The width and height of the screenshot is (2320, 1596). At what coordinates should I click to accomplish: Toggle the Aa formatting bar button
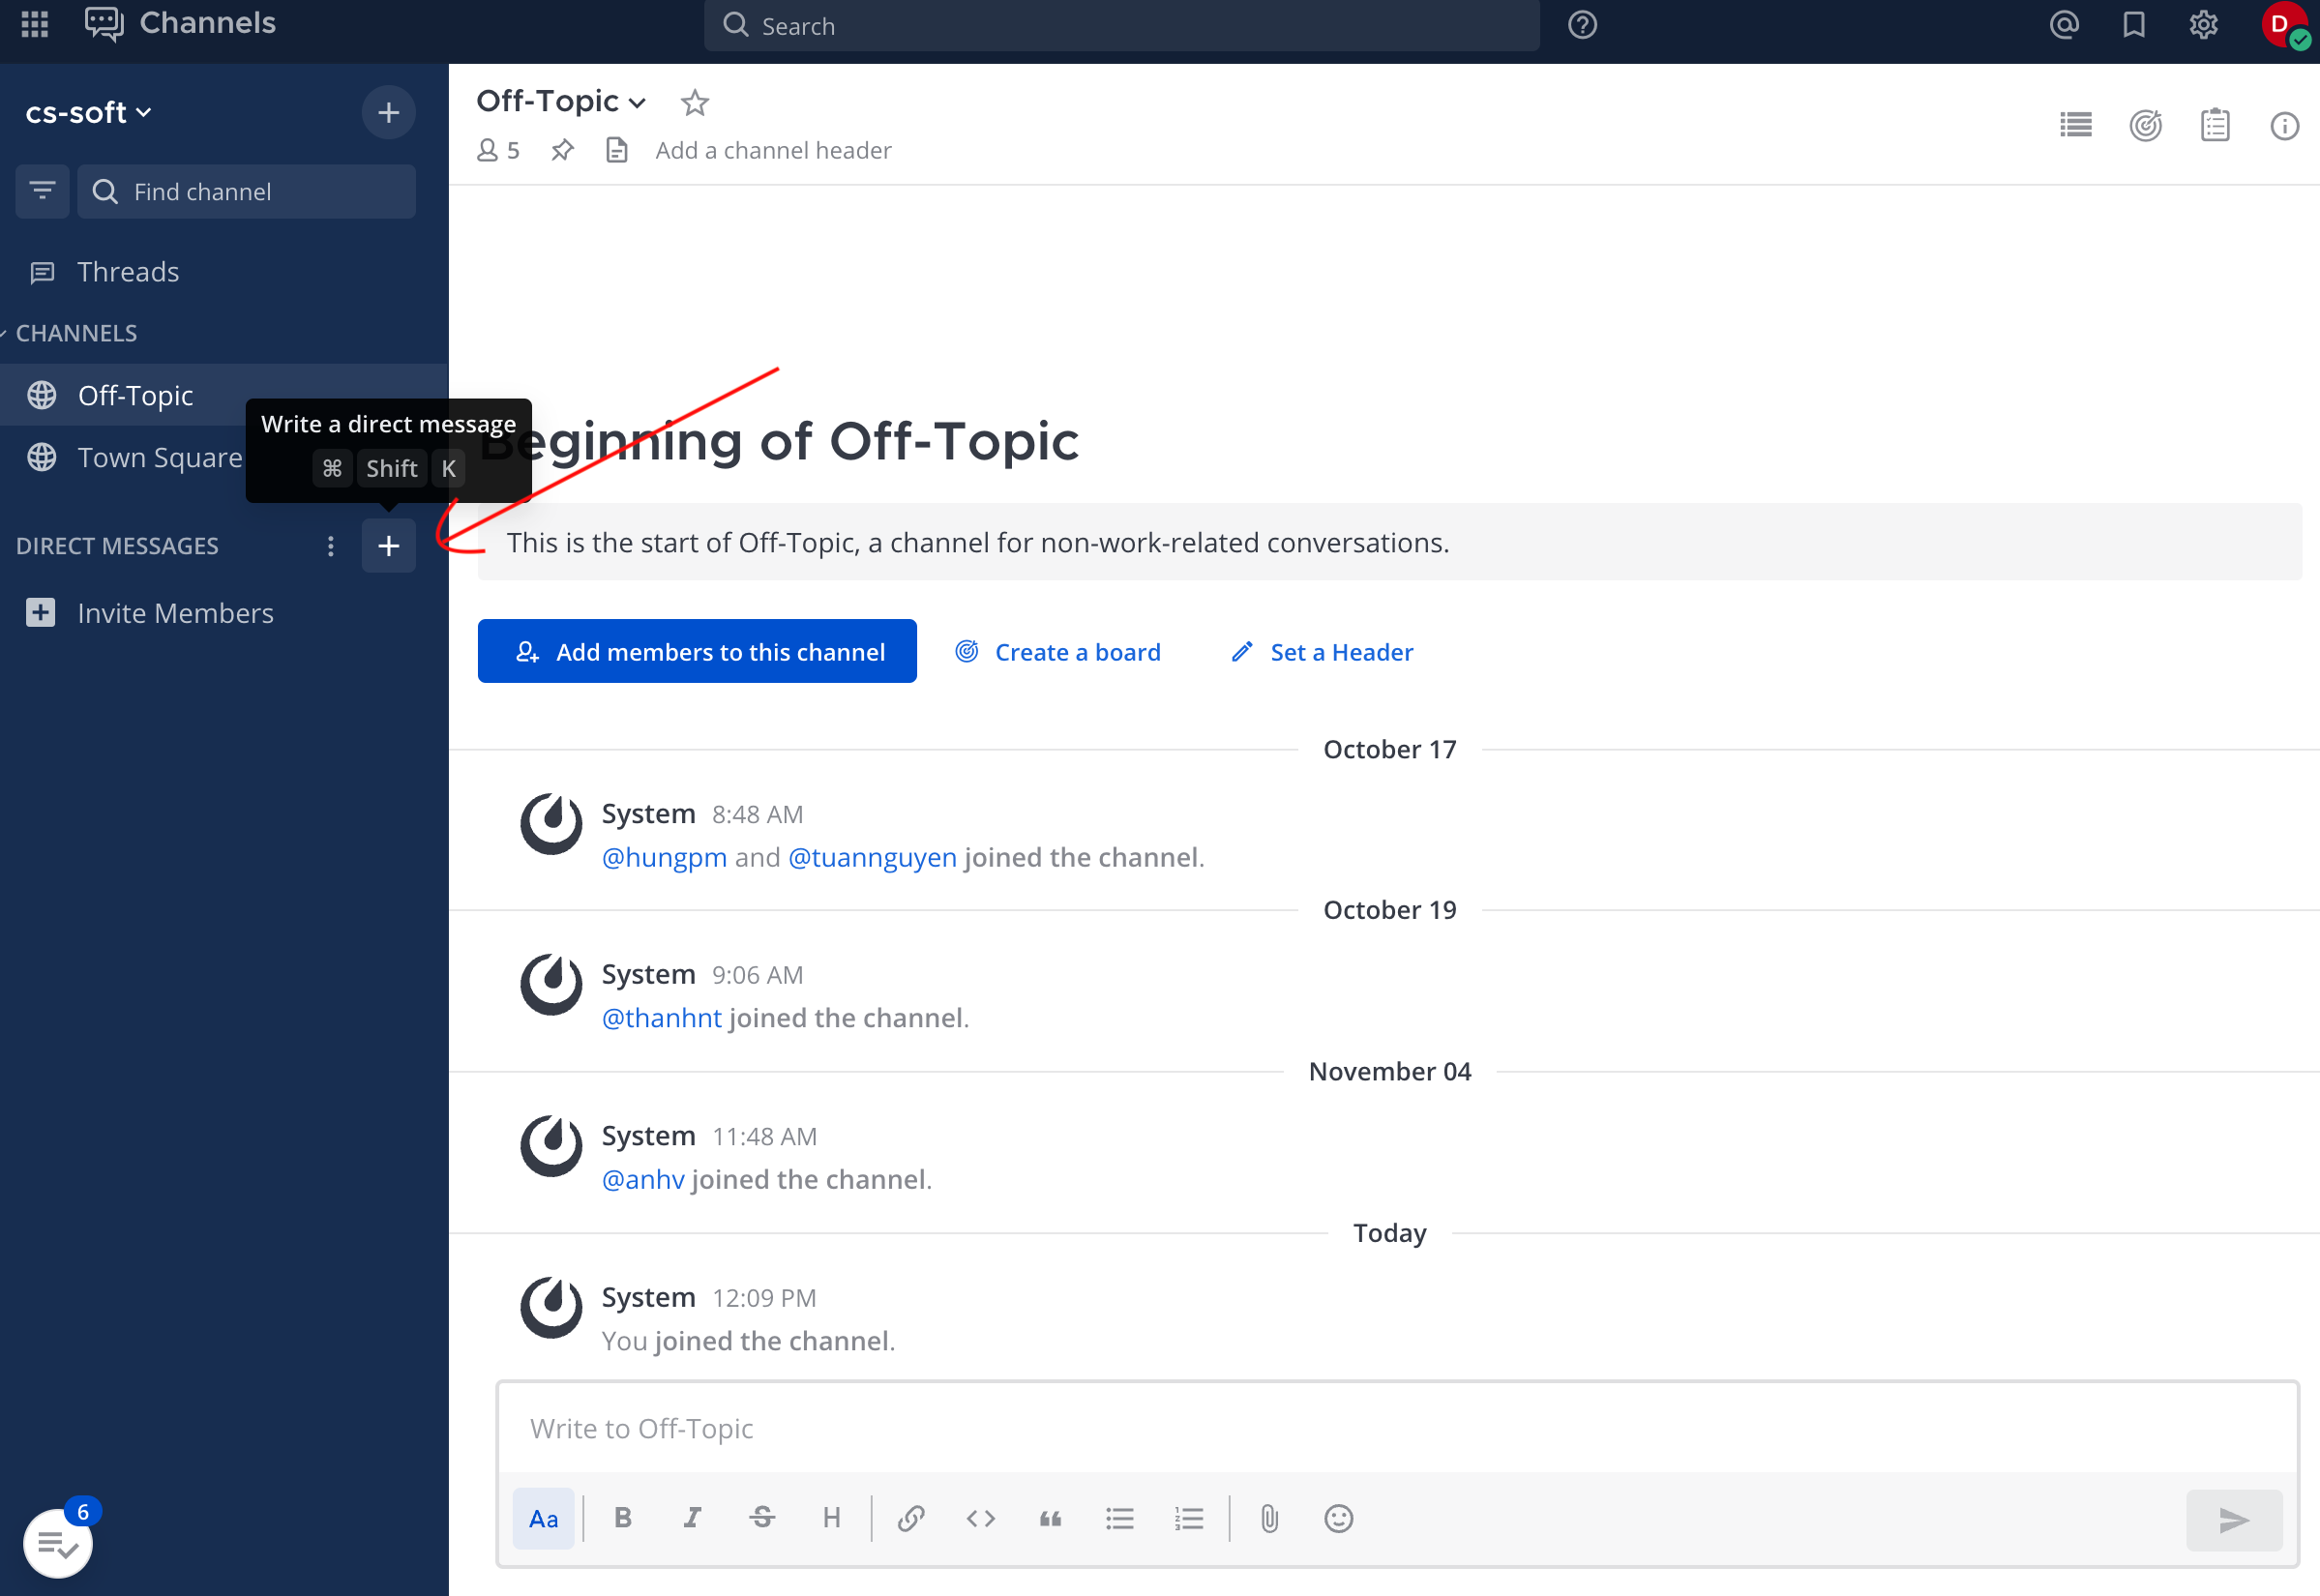[543, 1519]
